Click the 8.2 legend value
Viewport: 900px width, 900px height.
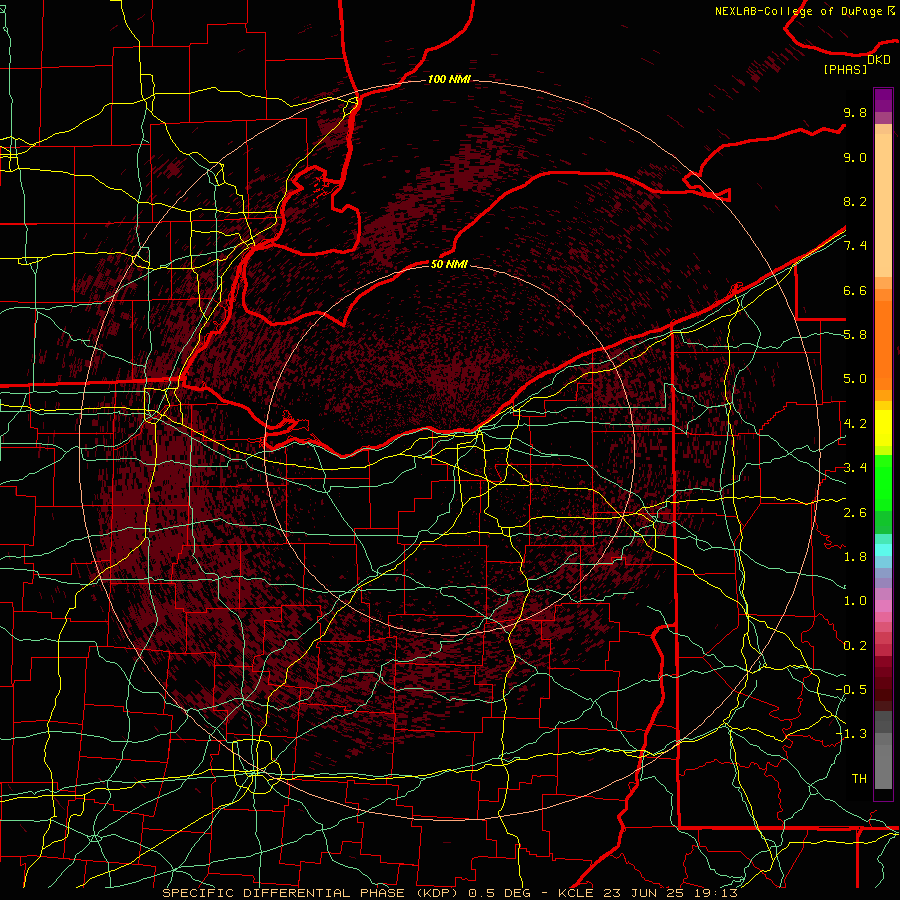click(x=855, y=201)
